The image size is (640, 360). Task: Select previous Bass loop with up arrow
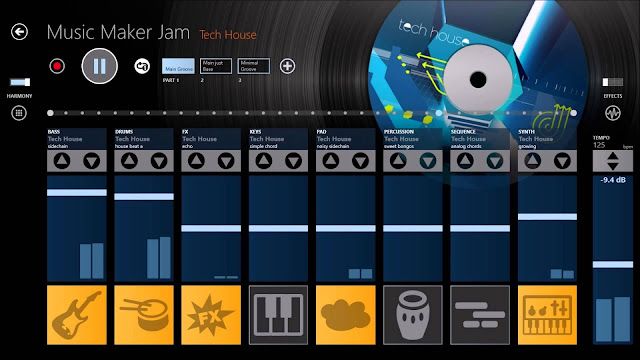62,161
